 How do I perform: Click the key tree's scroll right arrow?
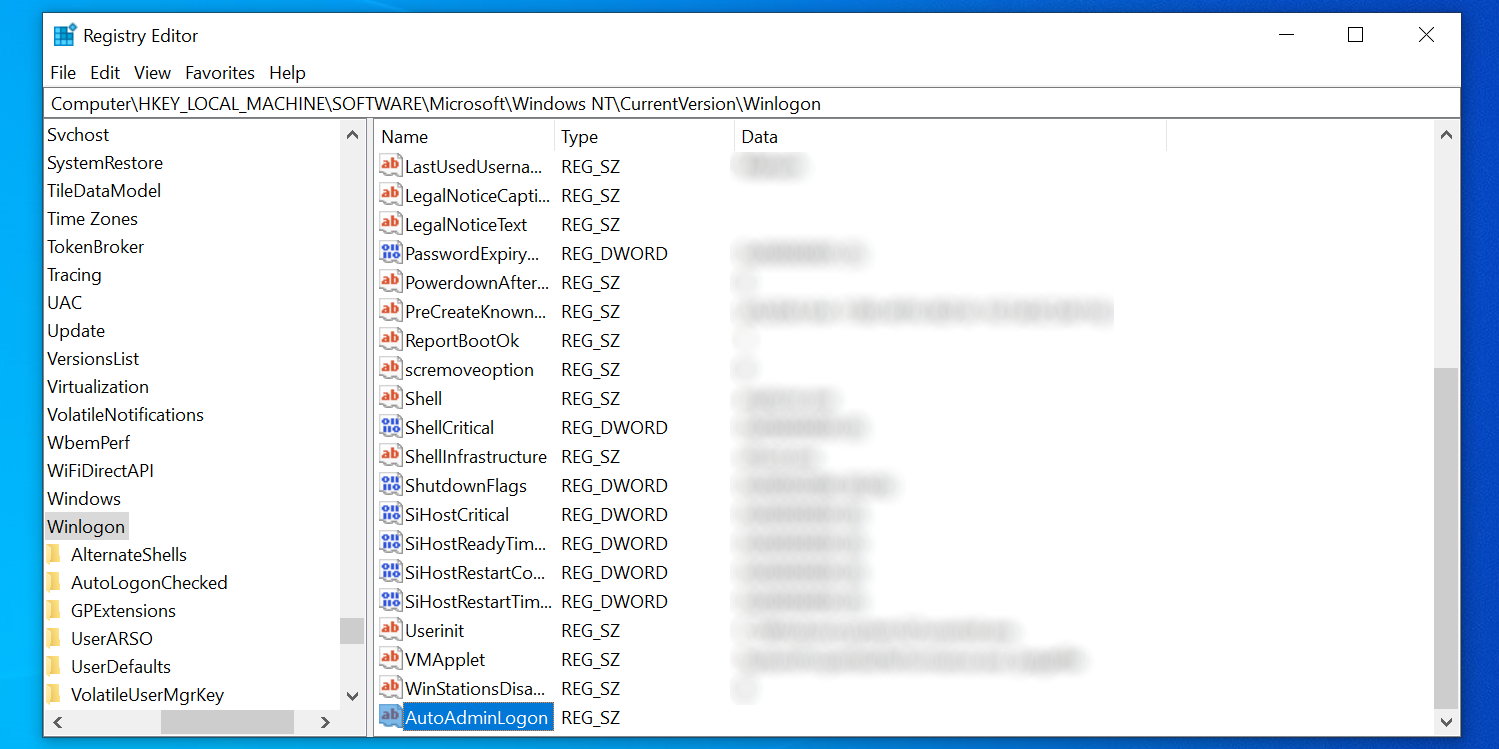click(325, 722)
